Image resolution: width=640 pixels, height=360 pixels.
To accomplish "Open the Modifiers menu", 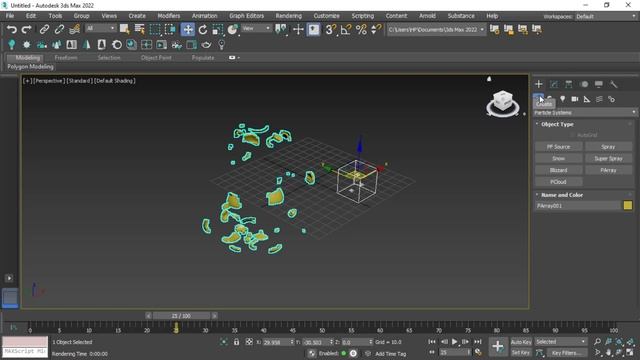I will (169, 16).
